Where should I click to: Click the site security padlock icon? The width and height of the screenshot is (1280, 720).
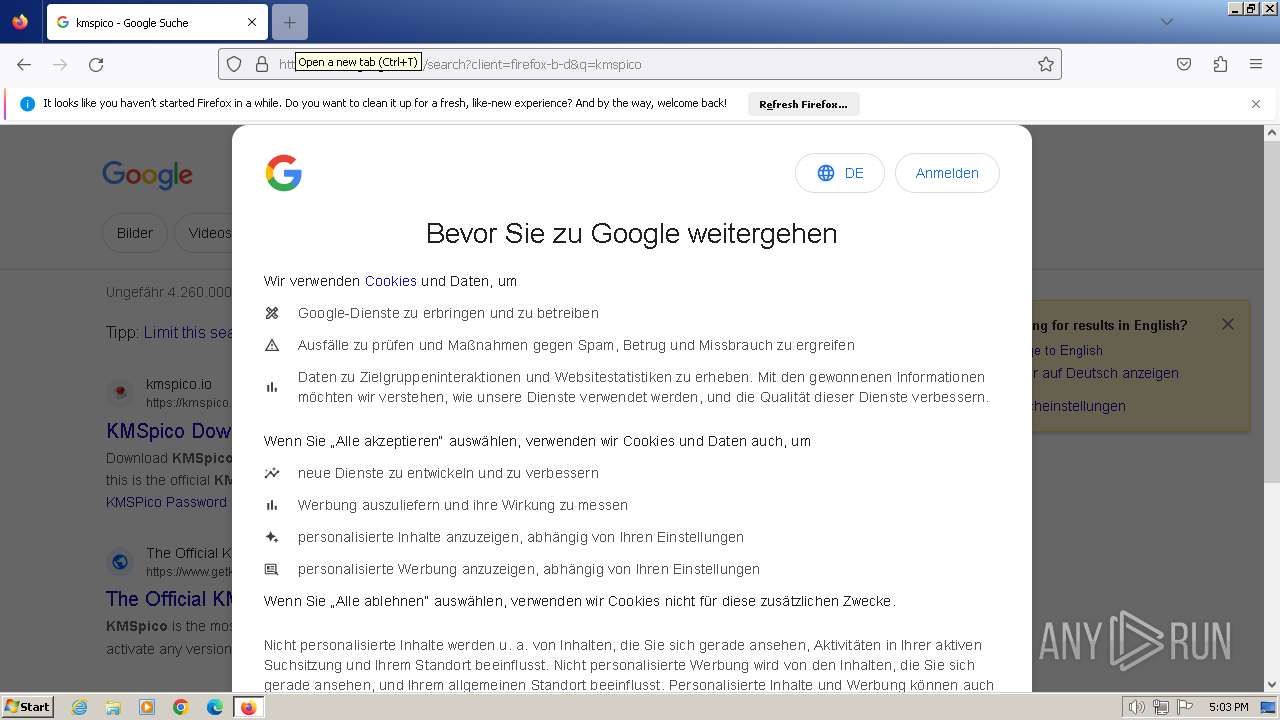point(262,64)
